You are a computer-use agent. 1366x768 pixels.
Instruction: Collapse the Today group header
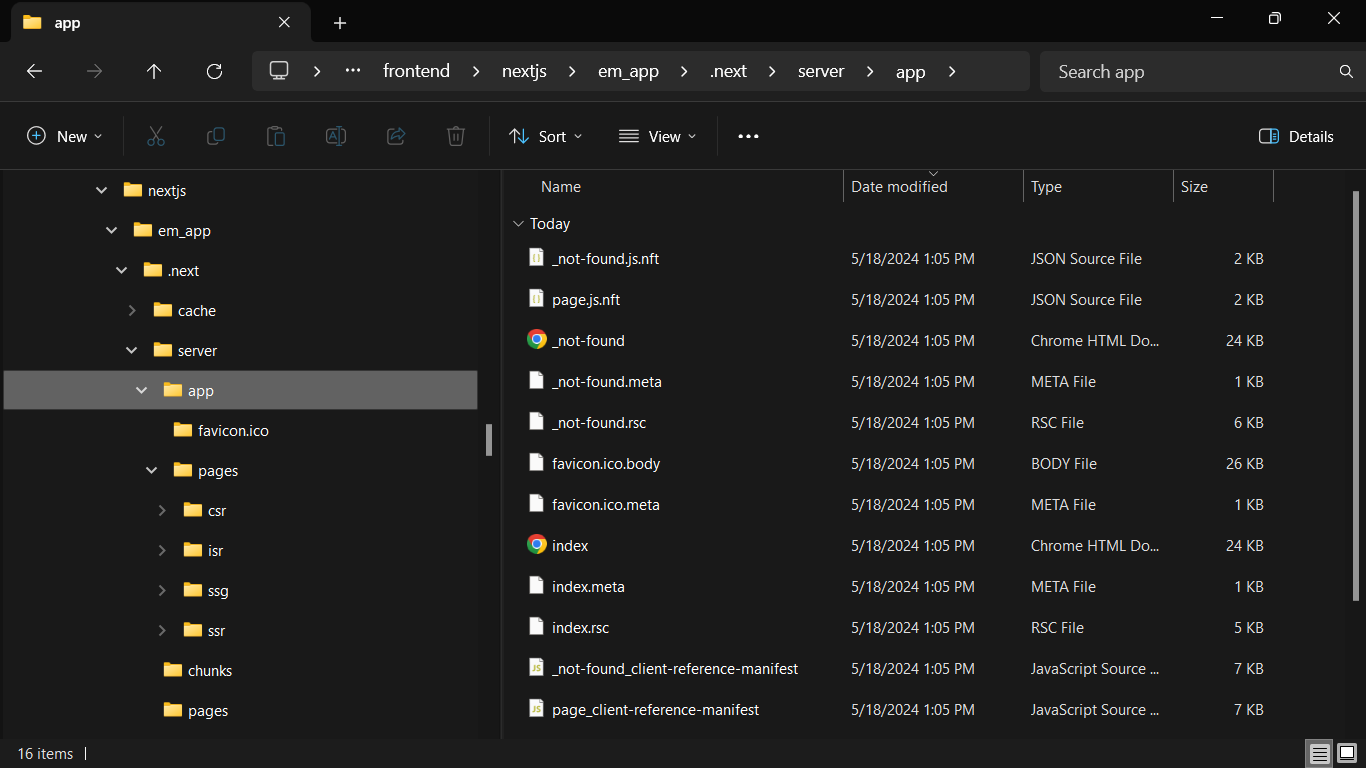517,224
